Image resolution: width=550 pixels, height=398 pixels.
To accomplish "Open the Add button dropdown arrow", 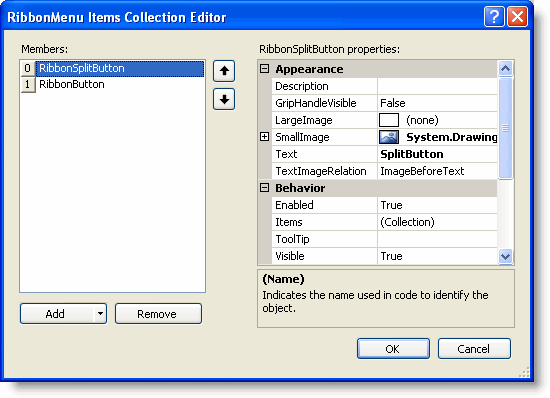I will (x=100, y=313).
